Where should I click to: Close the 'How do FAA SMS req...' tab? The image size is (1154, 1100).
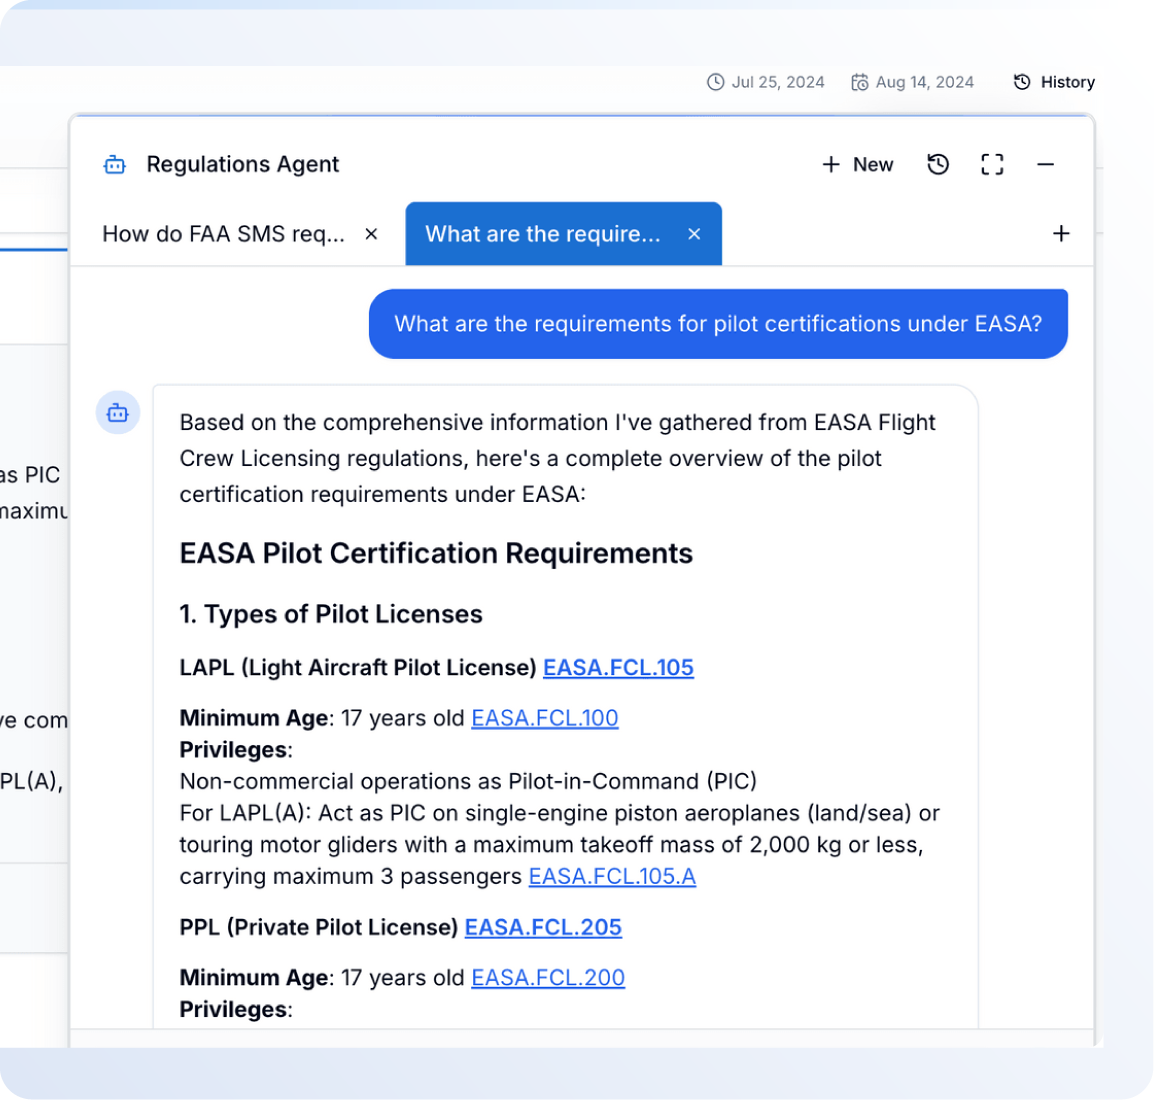click(x=371, y=234)
